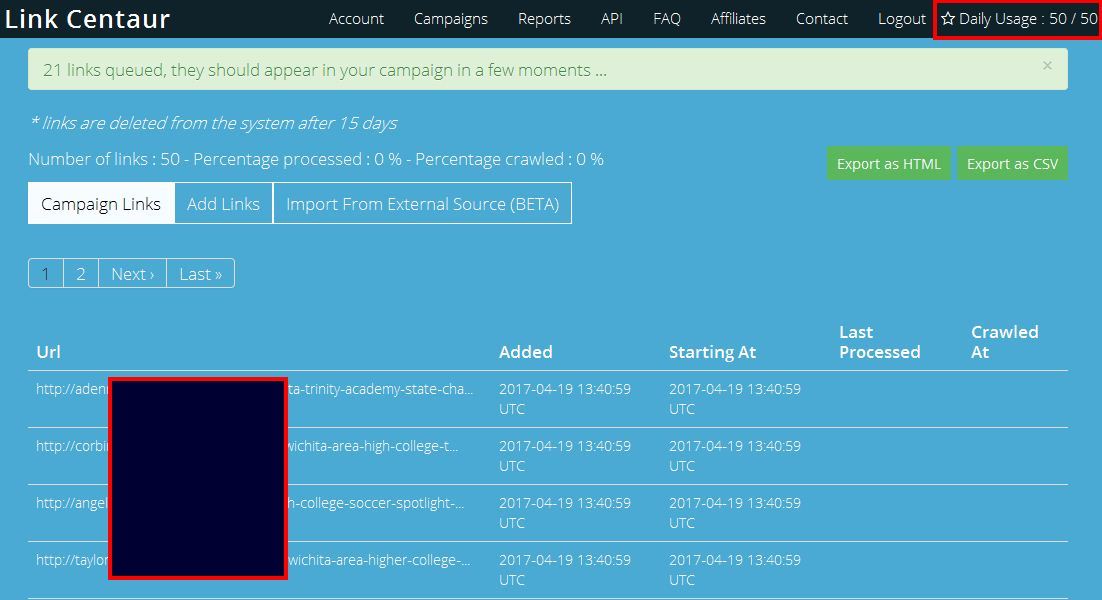Click the Next › pagination button
Image resolution: width=1102 pixels, height=600 pixels.
point(133,273)
